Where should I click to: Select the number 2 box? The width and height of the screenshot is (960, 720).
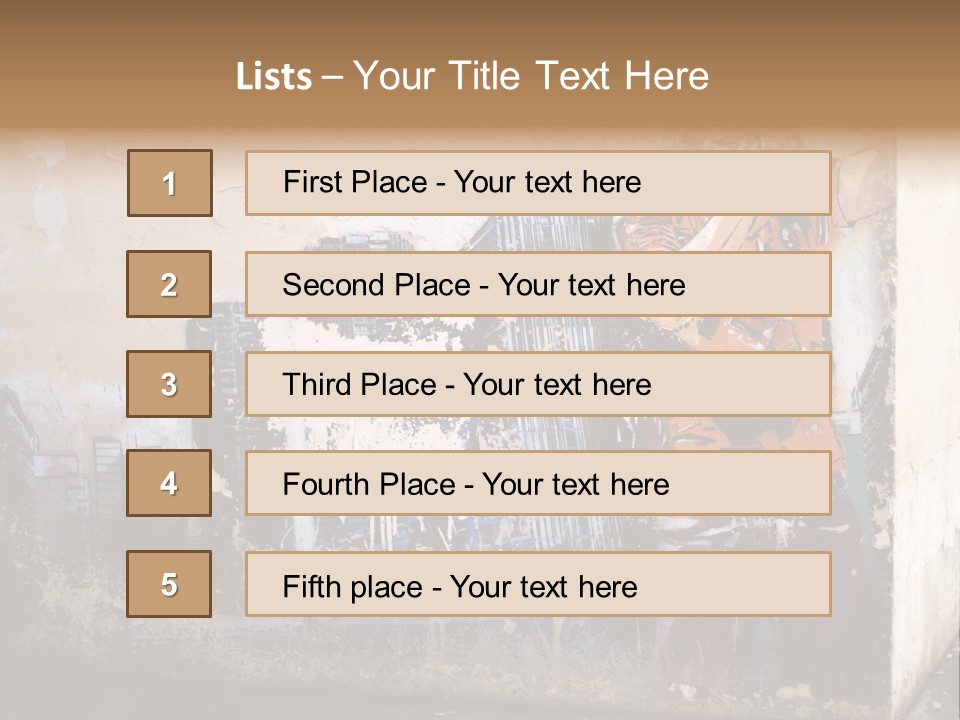169,284
